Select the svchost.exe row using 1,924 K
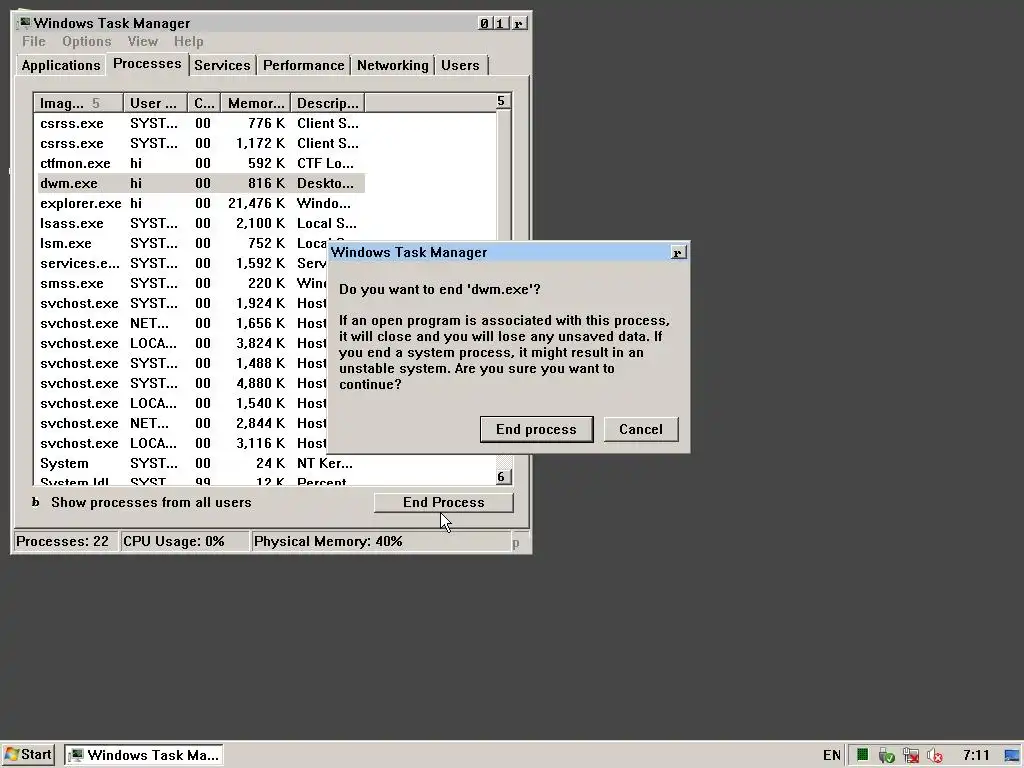Viewport: 1024px width, 768px height. click(x=182, y=303)
